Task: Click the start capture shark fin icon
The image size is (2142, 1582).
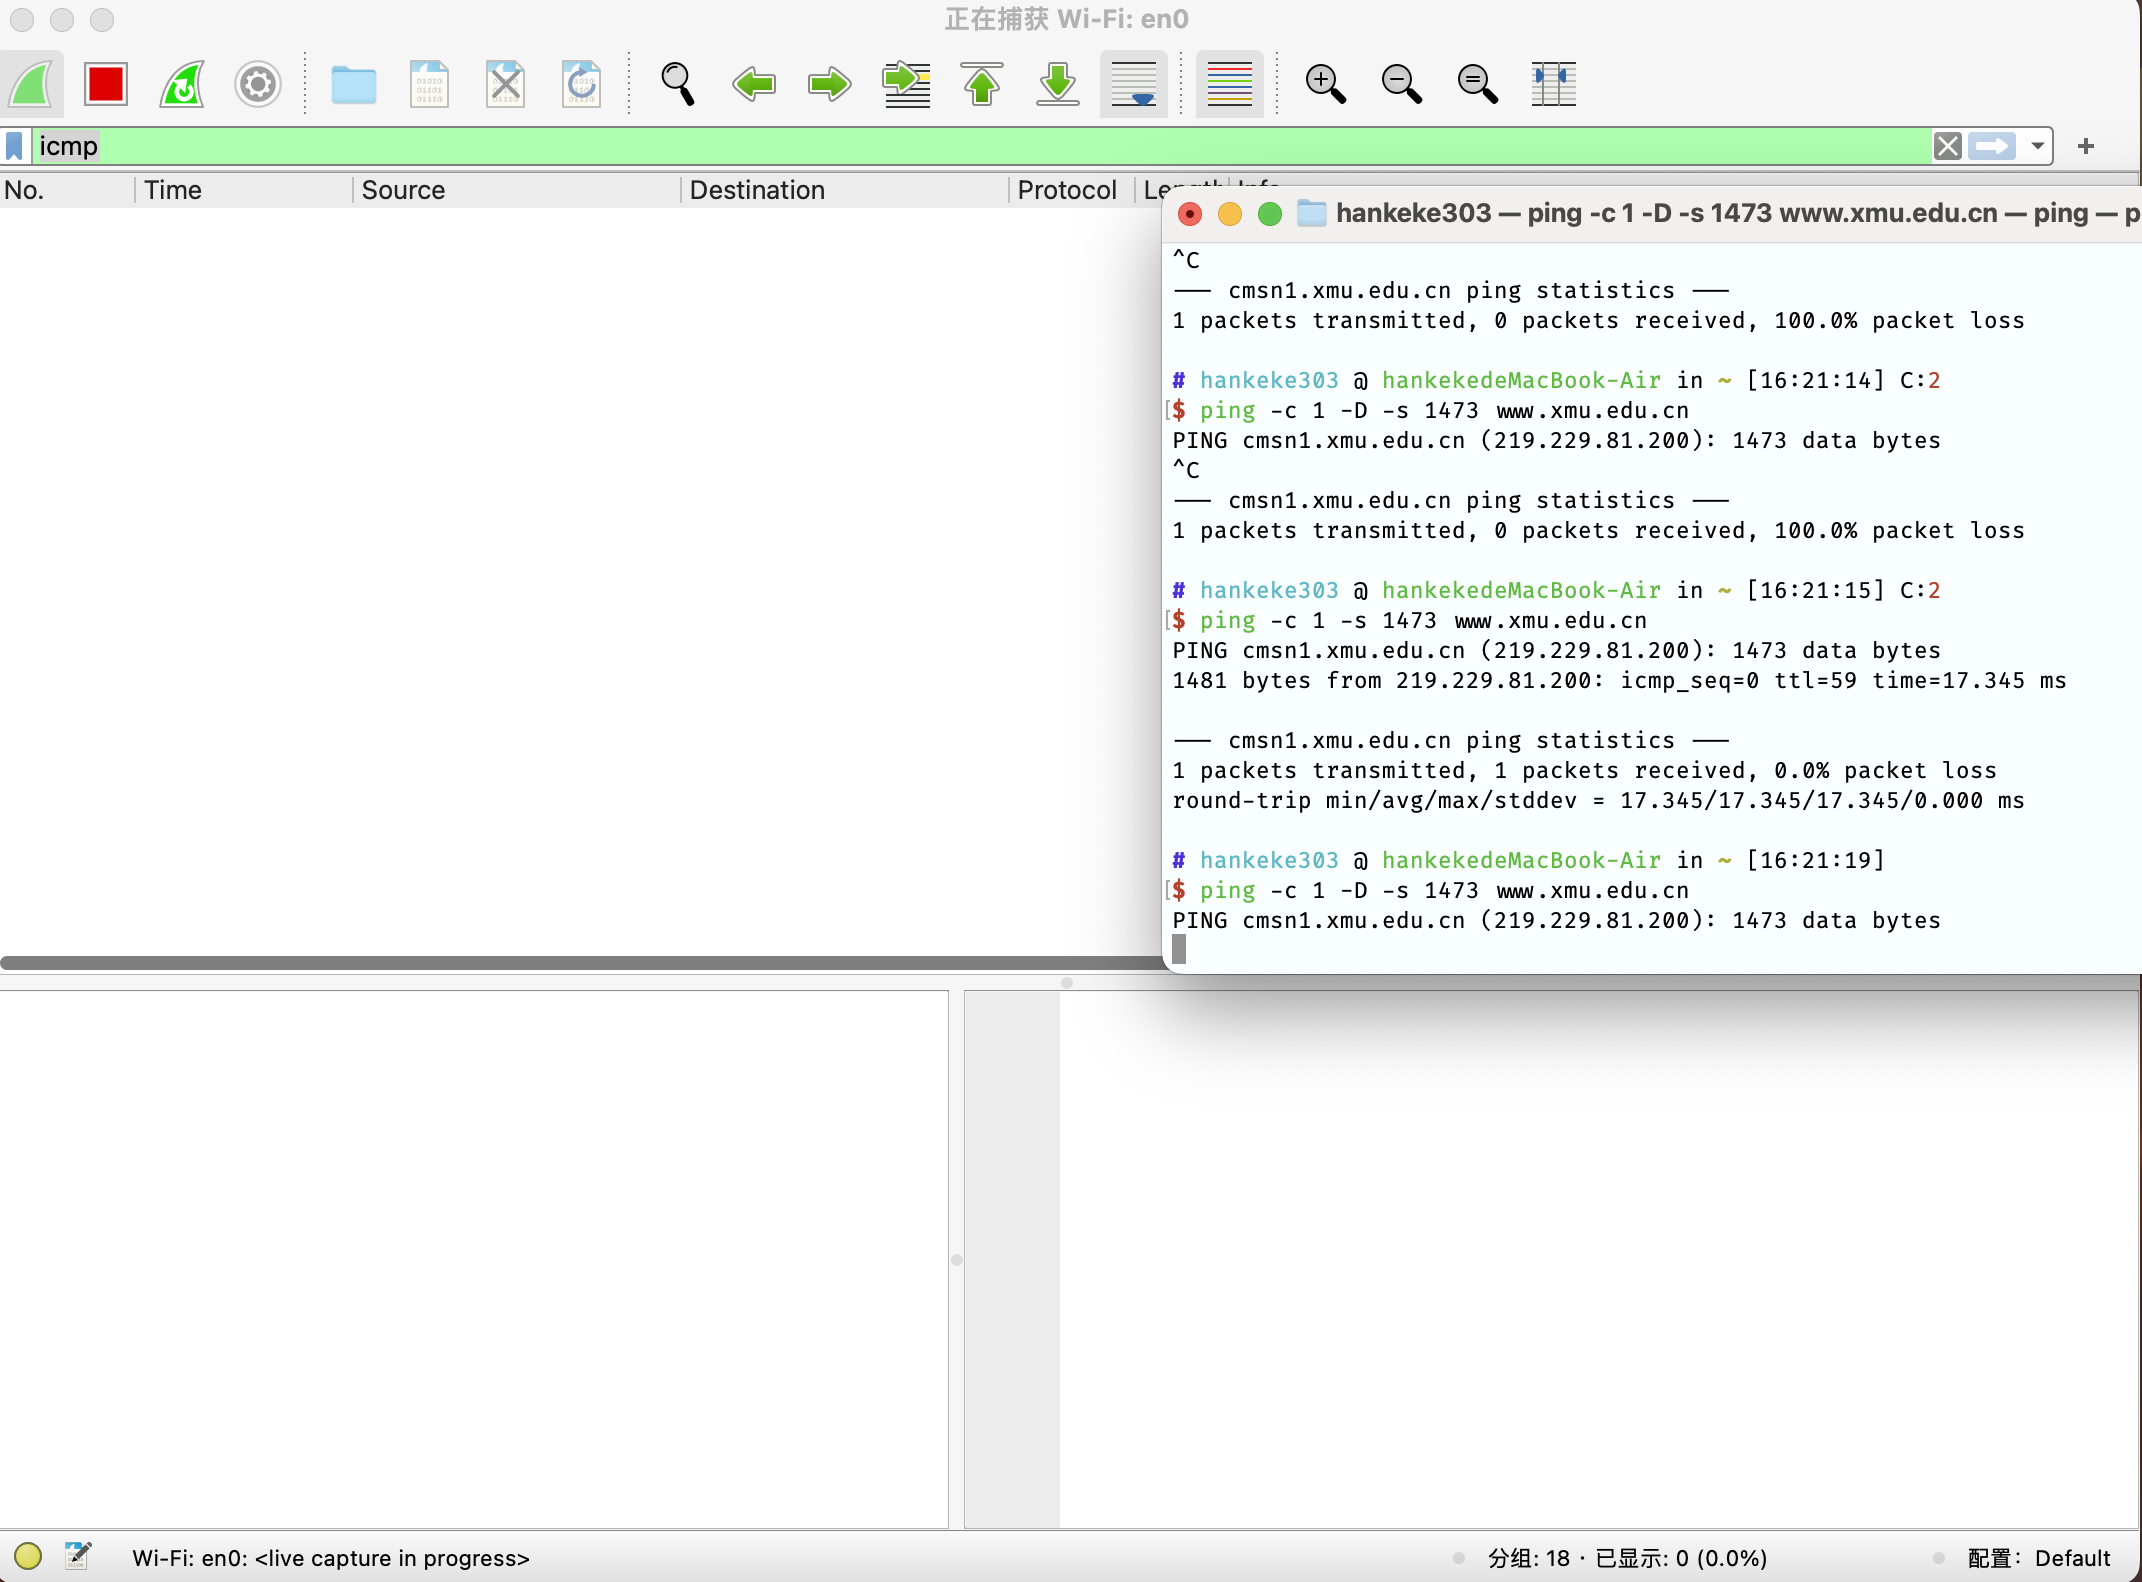Action: [x=31, y=84]
